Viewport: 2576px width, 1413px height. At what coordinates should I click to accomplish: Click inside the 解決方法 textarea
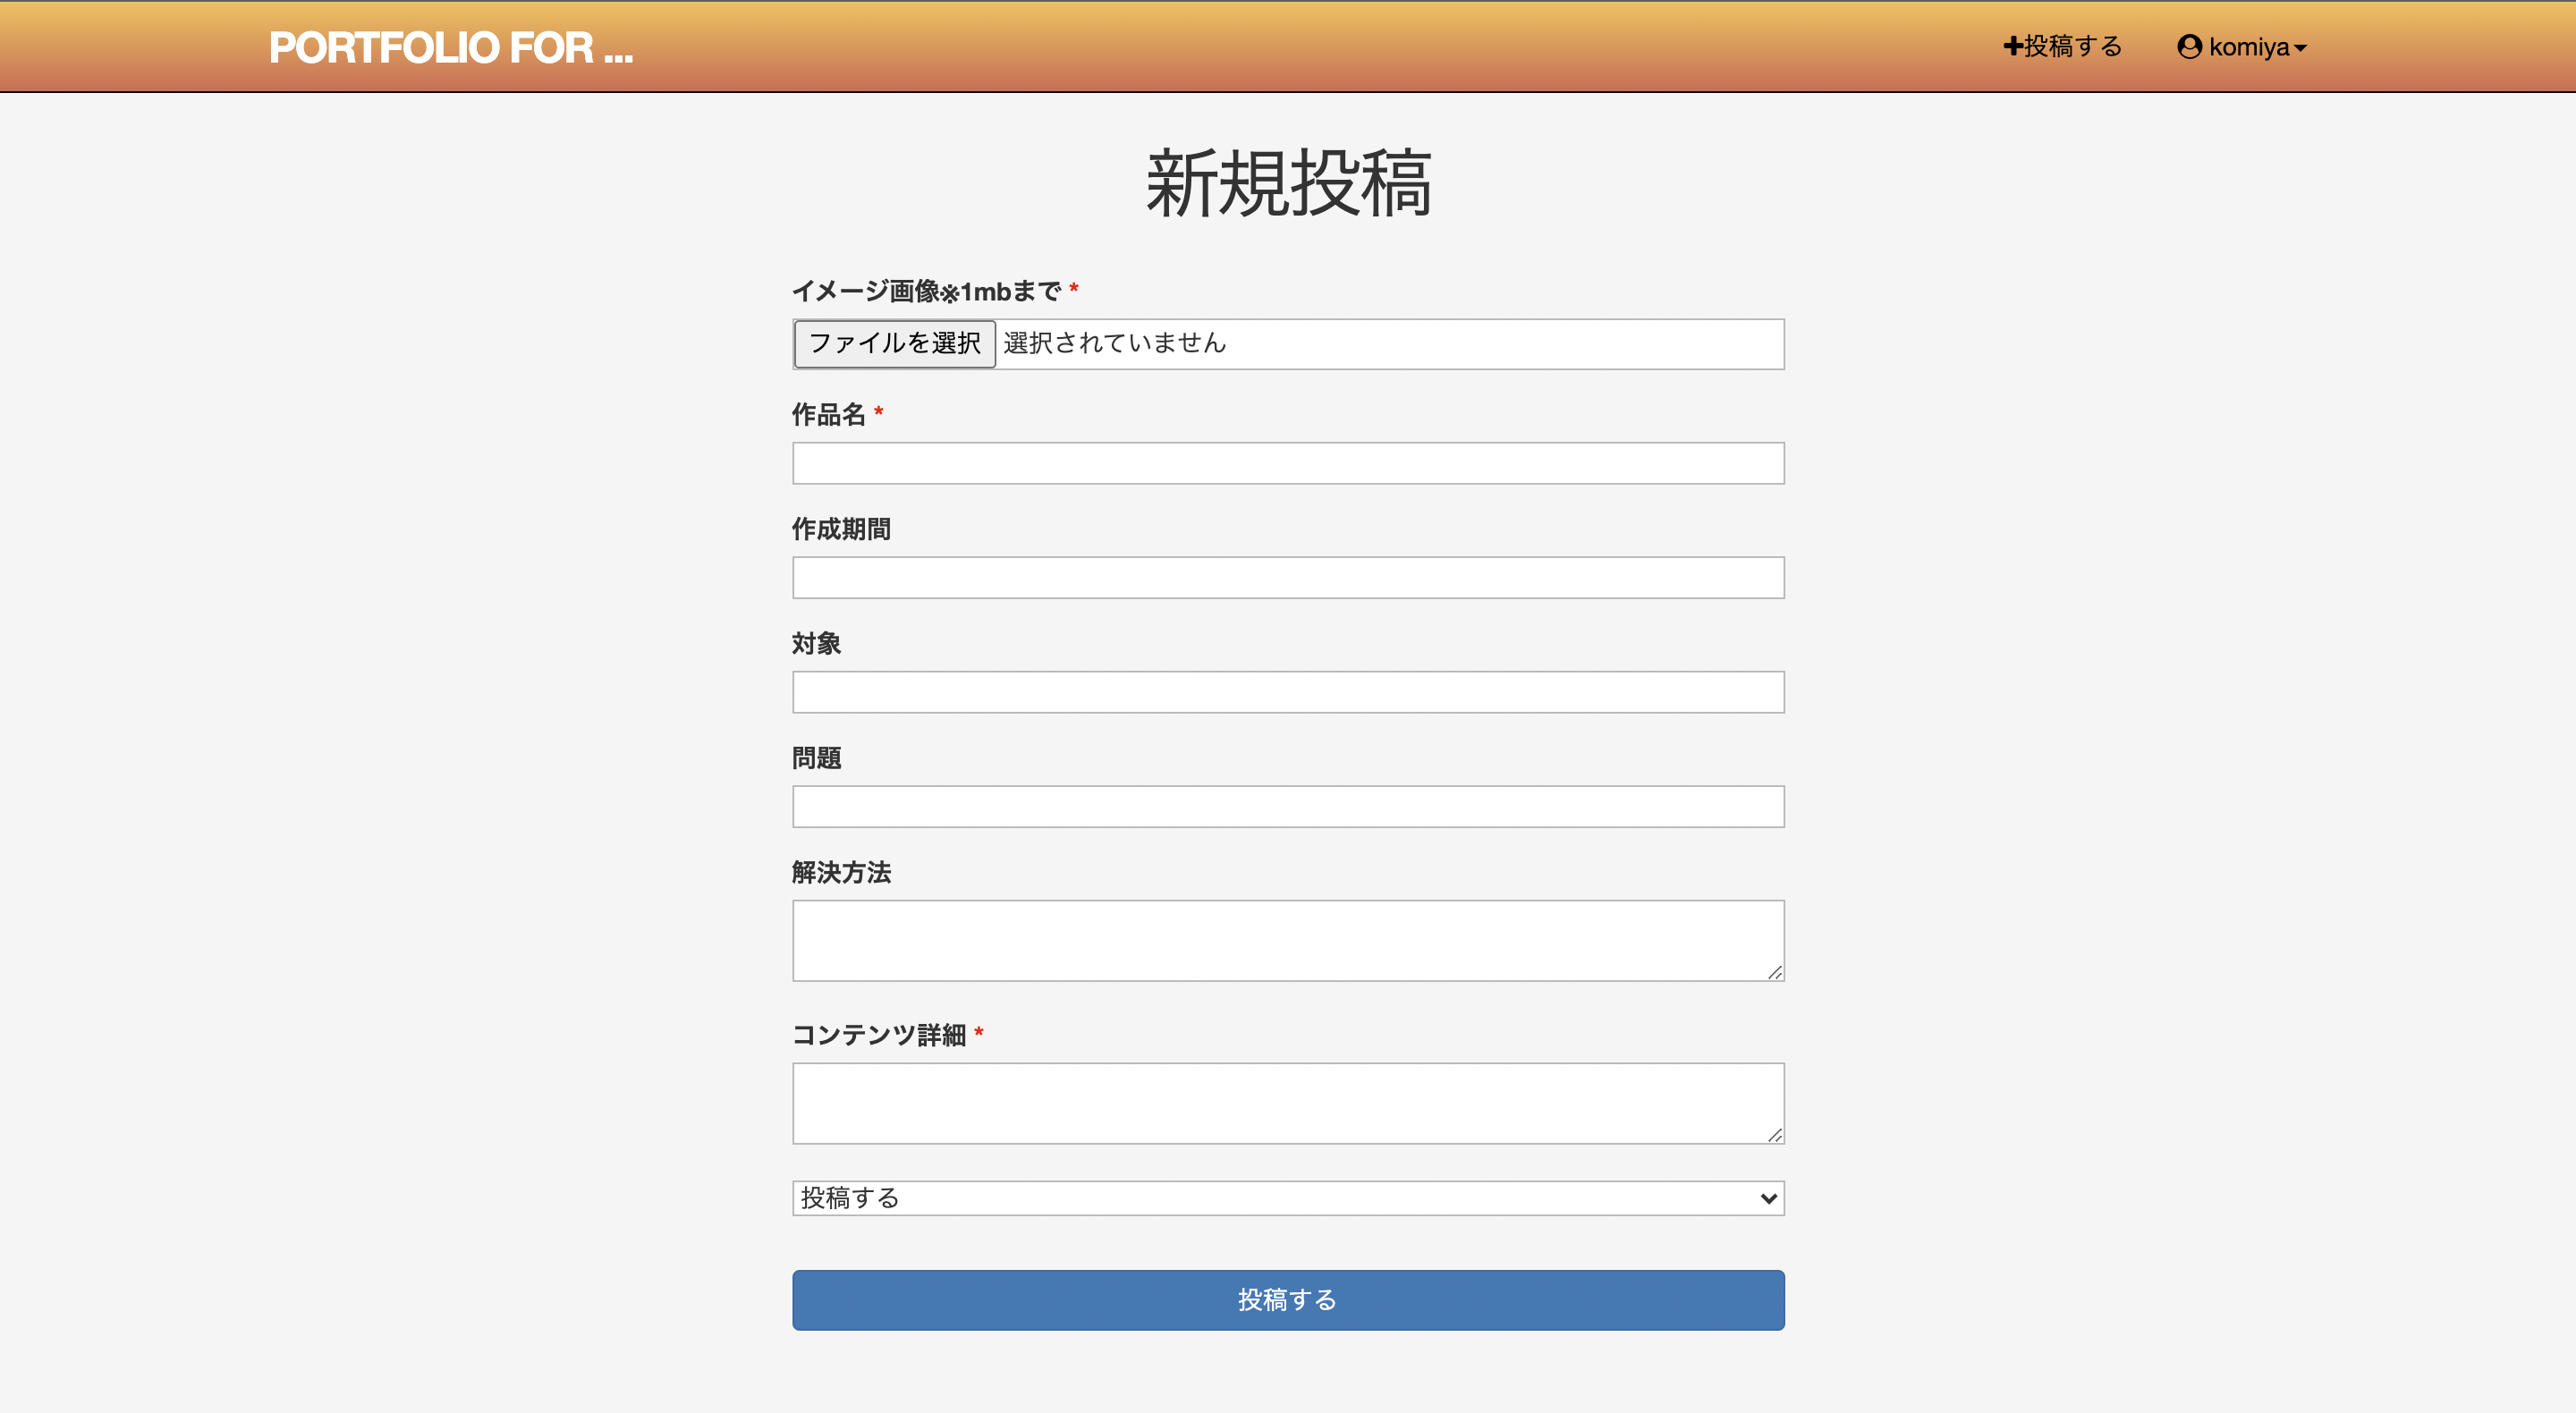pyautogui.click(x=1288, y=940)
